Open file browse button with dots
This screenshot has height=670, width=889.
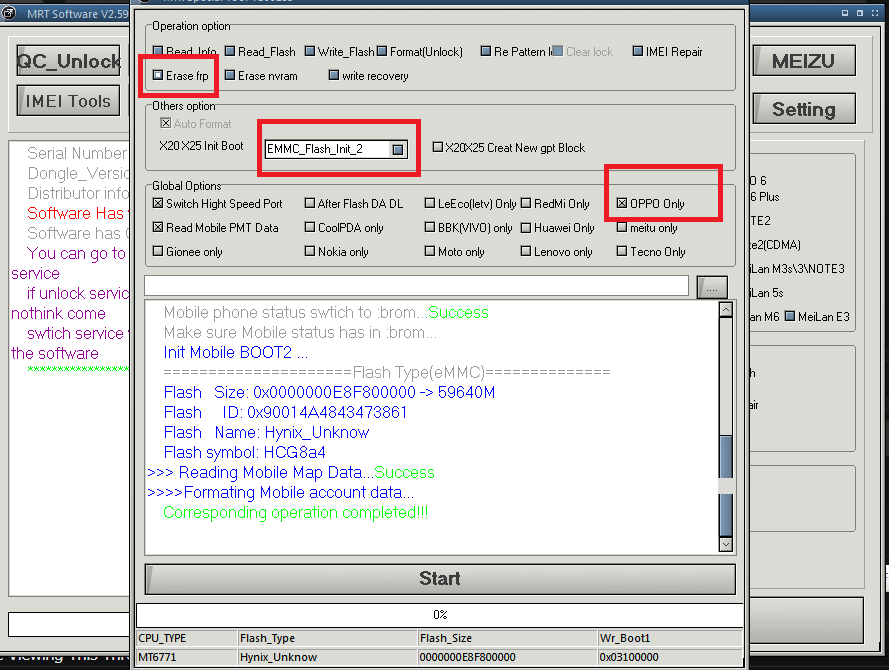[712, 287]
